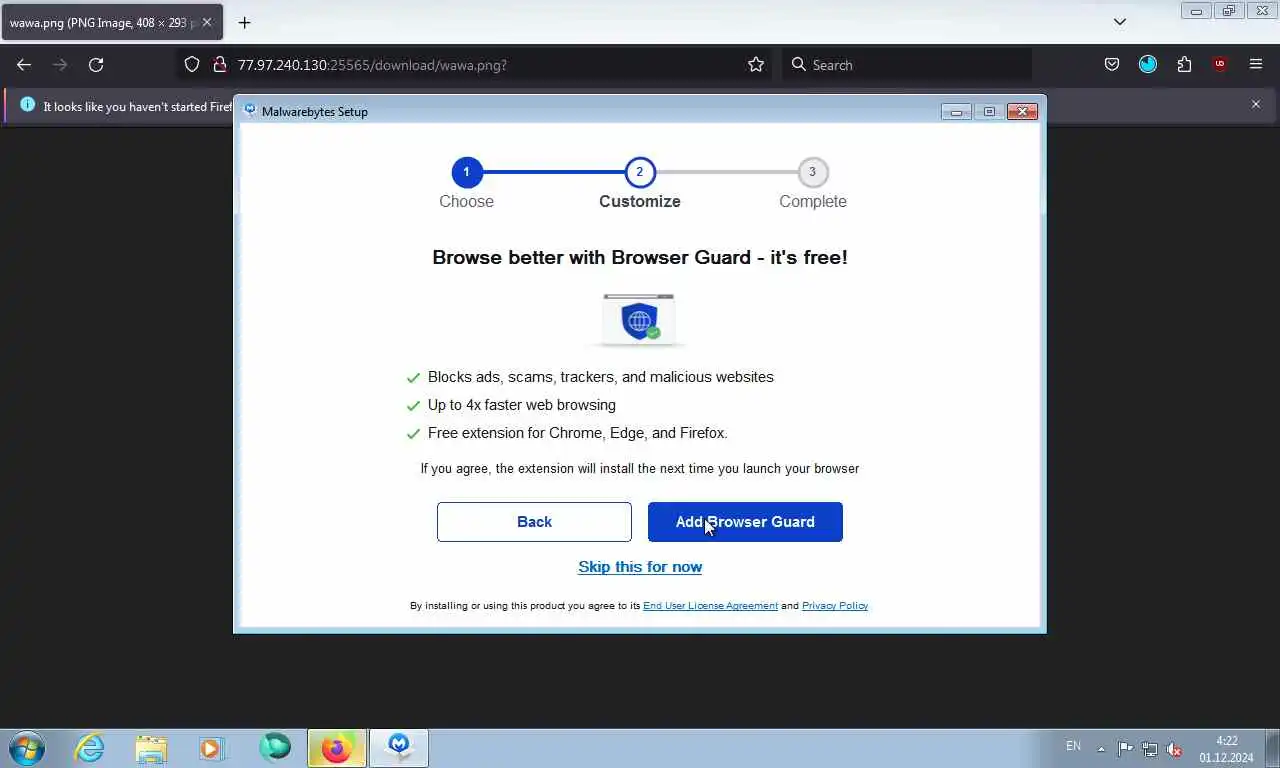
Task: Click the insecure connection padlock icon
Action: [219, 65]
